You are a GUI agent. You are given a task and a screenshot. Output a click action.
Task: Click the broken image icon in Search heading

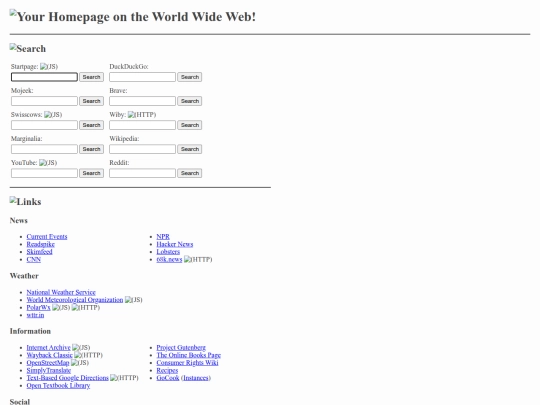(x=13, y=47)
